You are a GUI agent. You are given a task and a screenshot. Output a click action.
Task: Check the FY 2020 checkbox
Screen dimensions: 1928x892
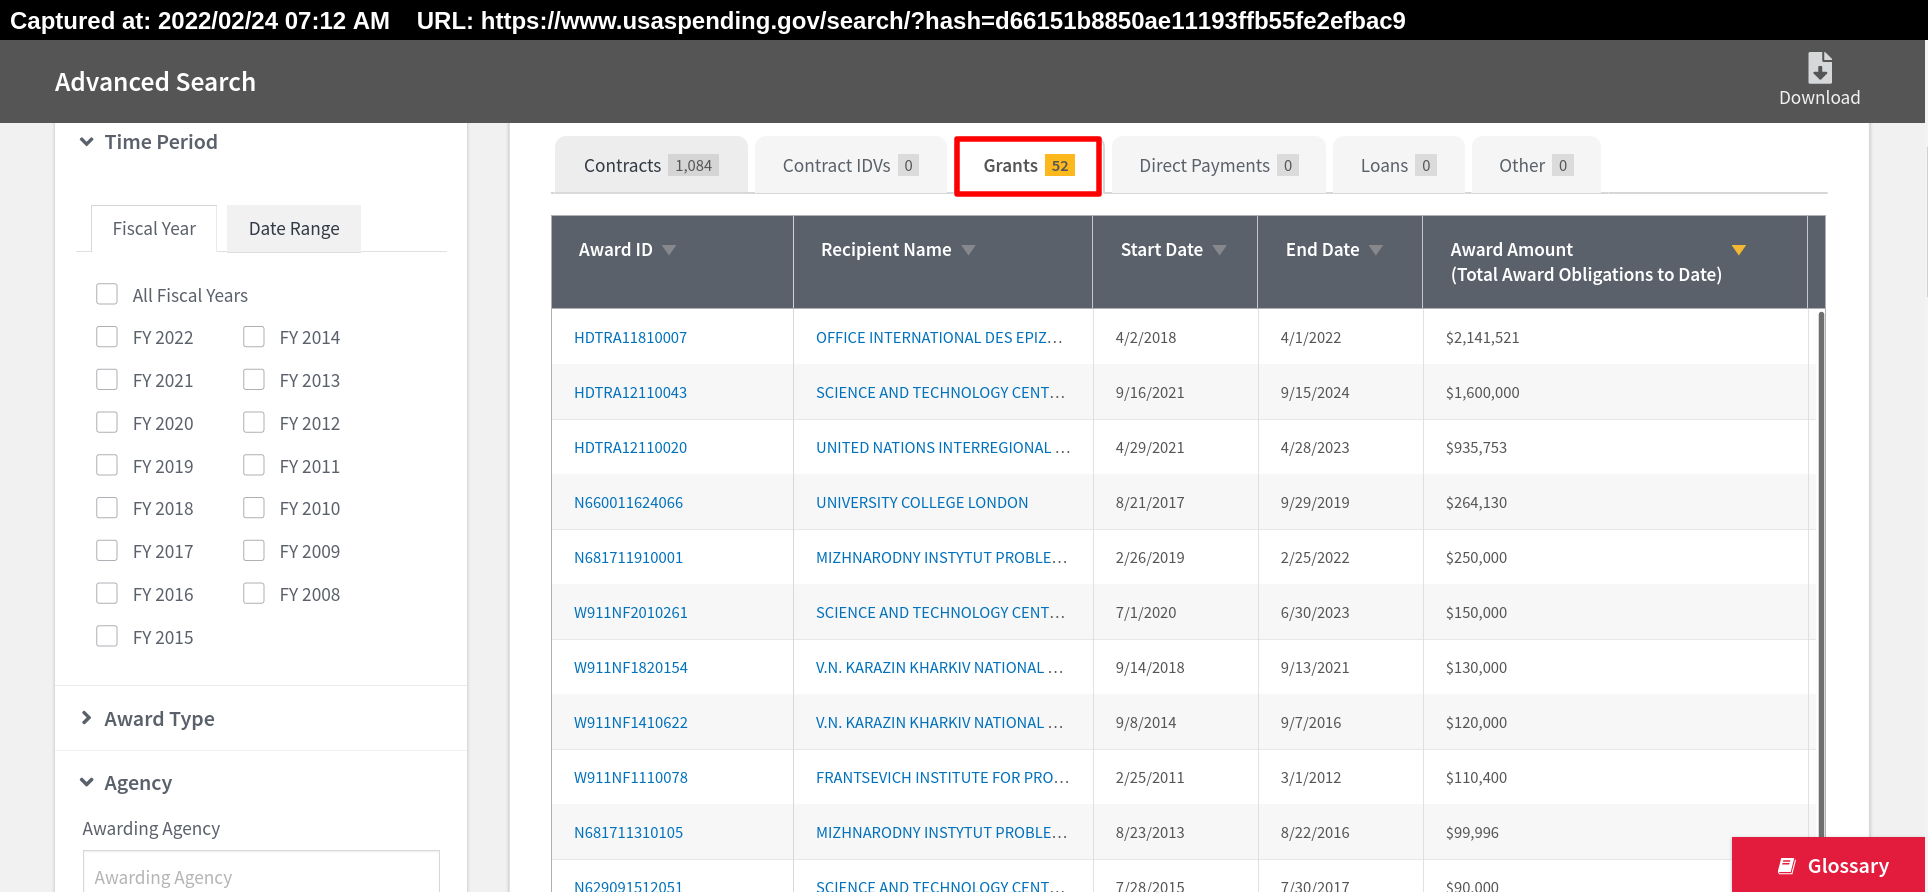coord(107,423)
